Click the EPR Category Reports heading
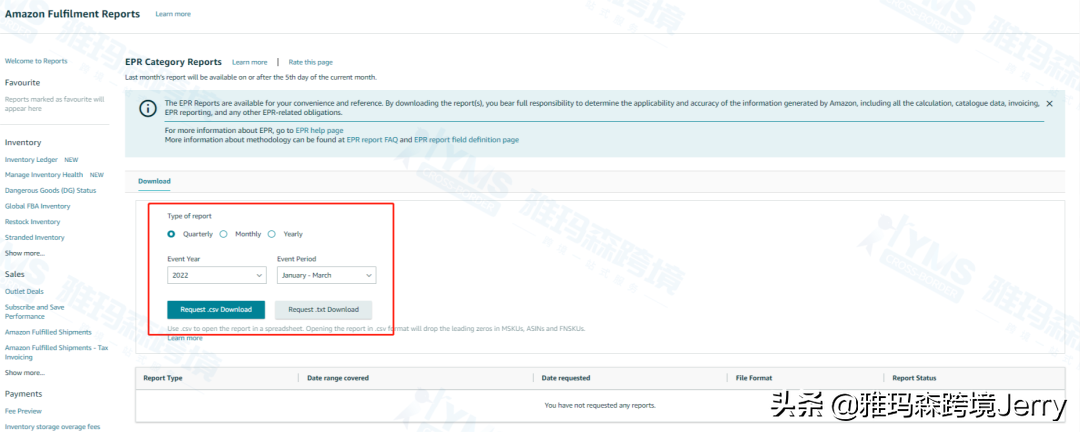Screen dimensions: 1080x432 [x=174, y=62]
